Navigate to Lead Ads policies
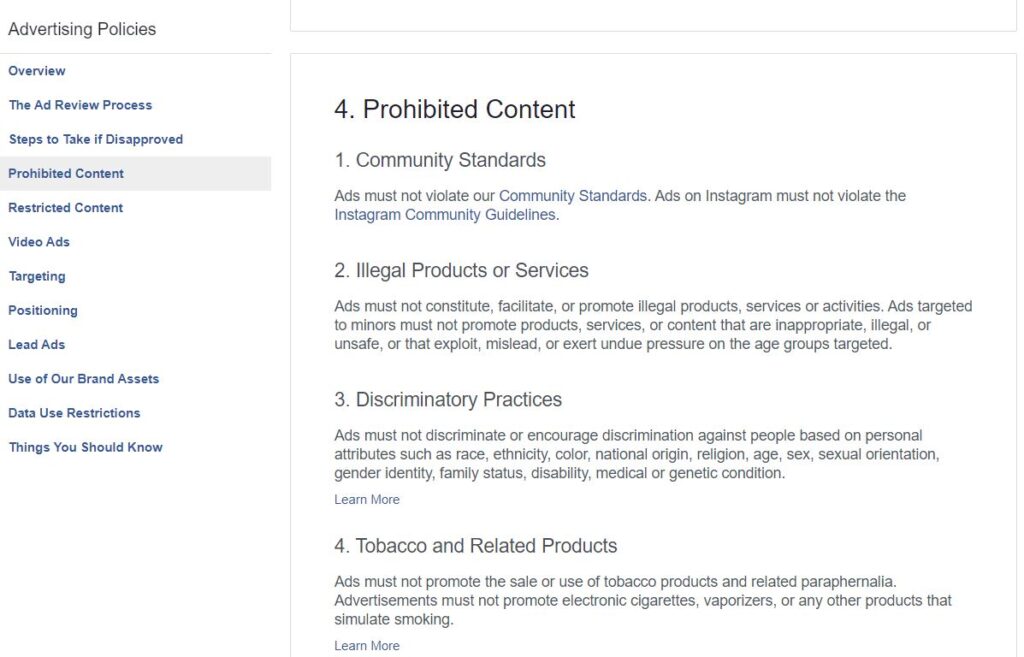The height and width of the screenshot is (657, 1024). coord(37,345)
